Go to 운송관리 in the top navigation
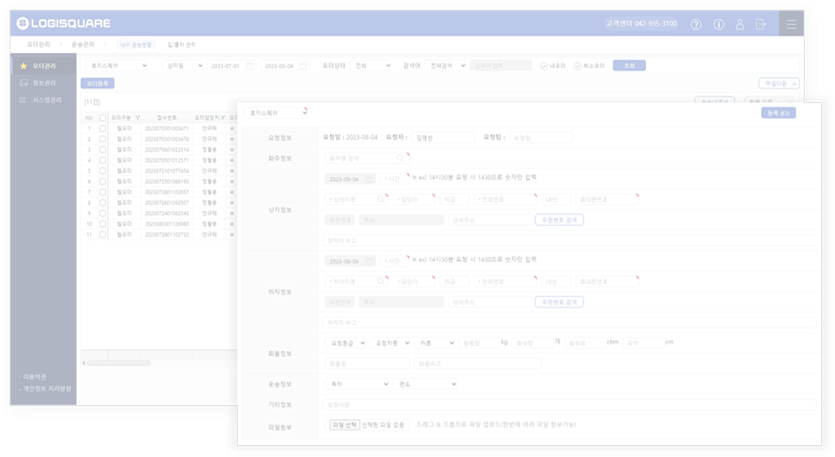This screenshot has height=457, width=835. coord(83,44)
